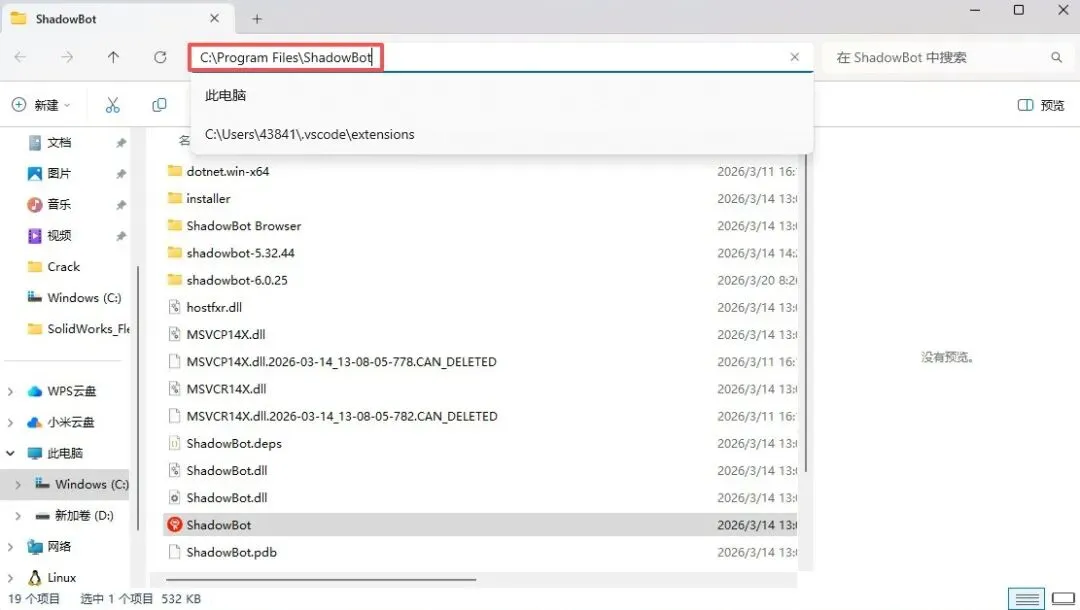Open 图片 in quick access
This screenshot has height=610, width=1080.
point(59,173)
